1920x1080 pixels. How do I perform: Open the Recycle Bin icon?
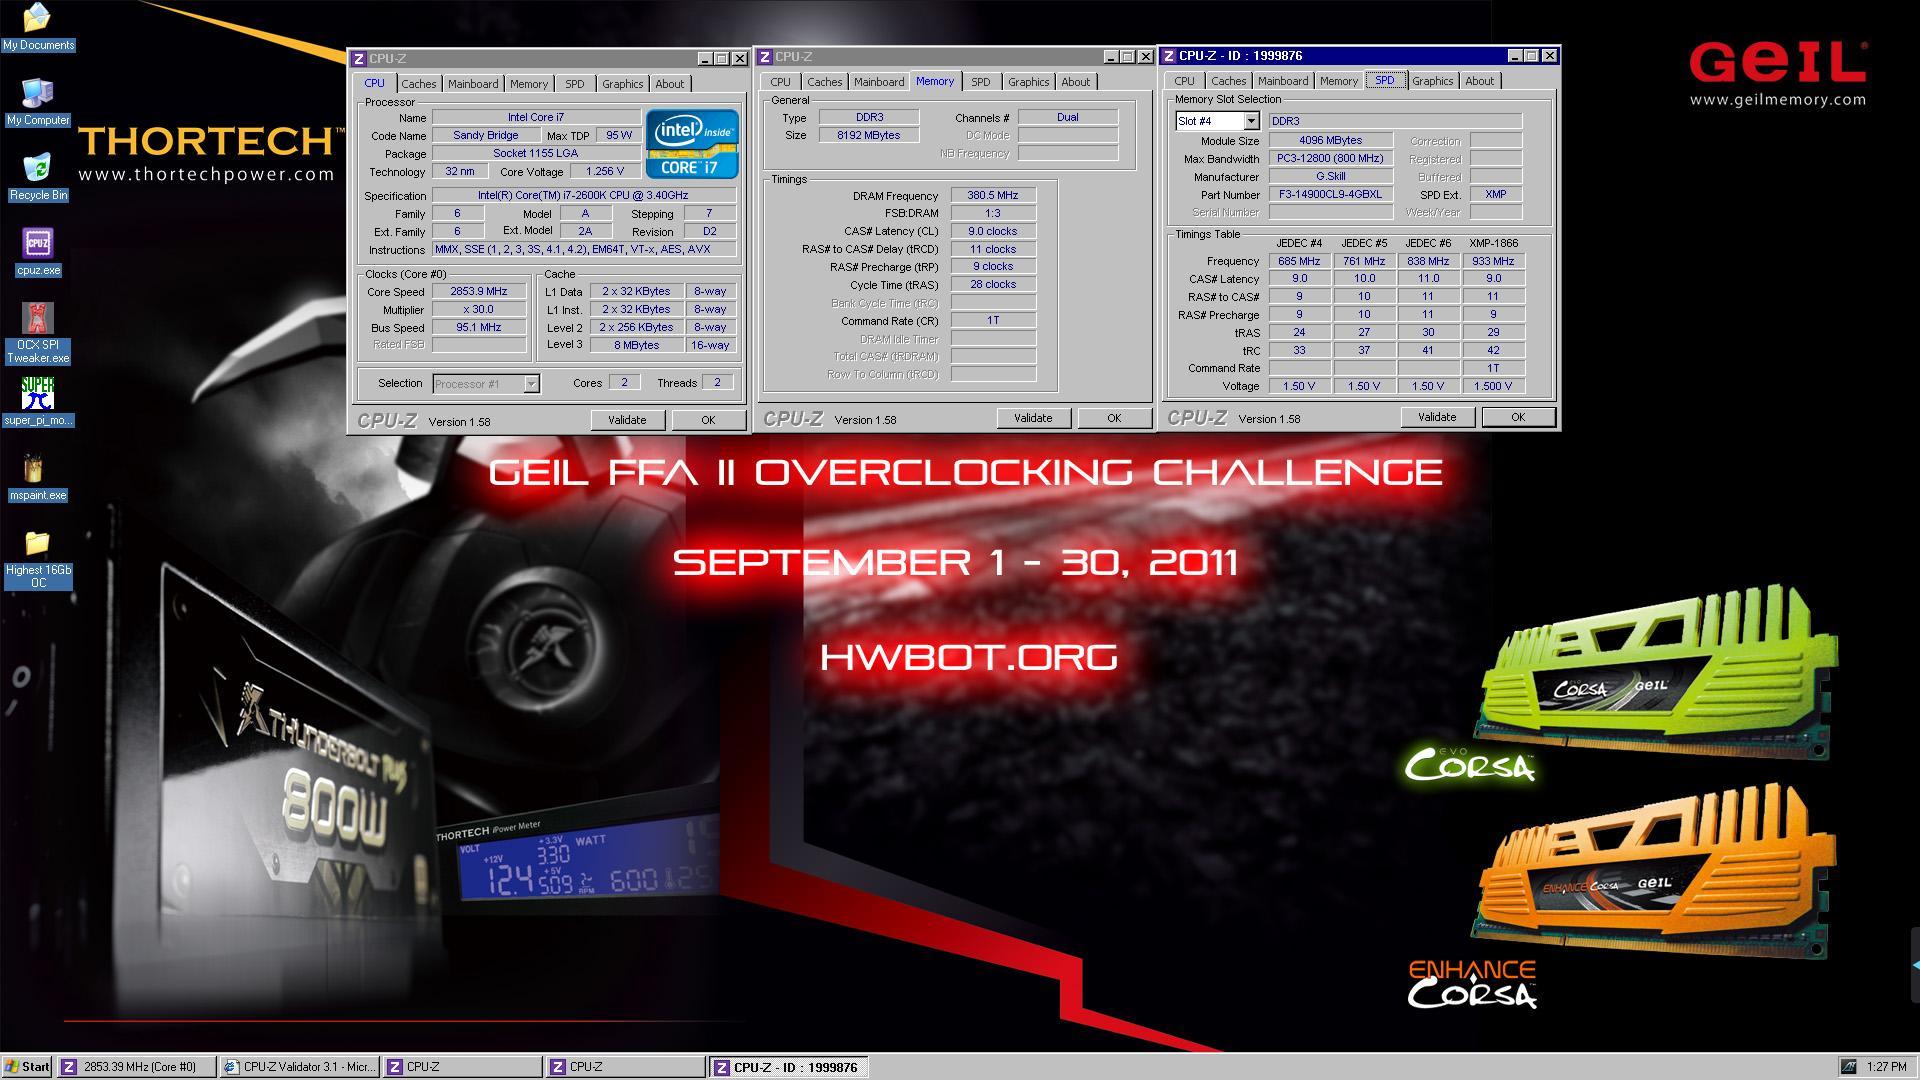[38, 177]
